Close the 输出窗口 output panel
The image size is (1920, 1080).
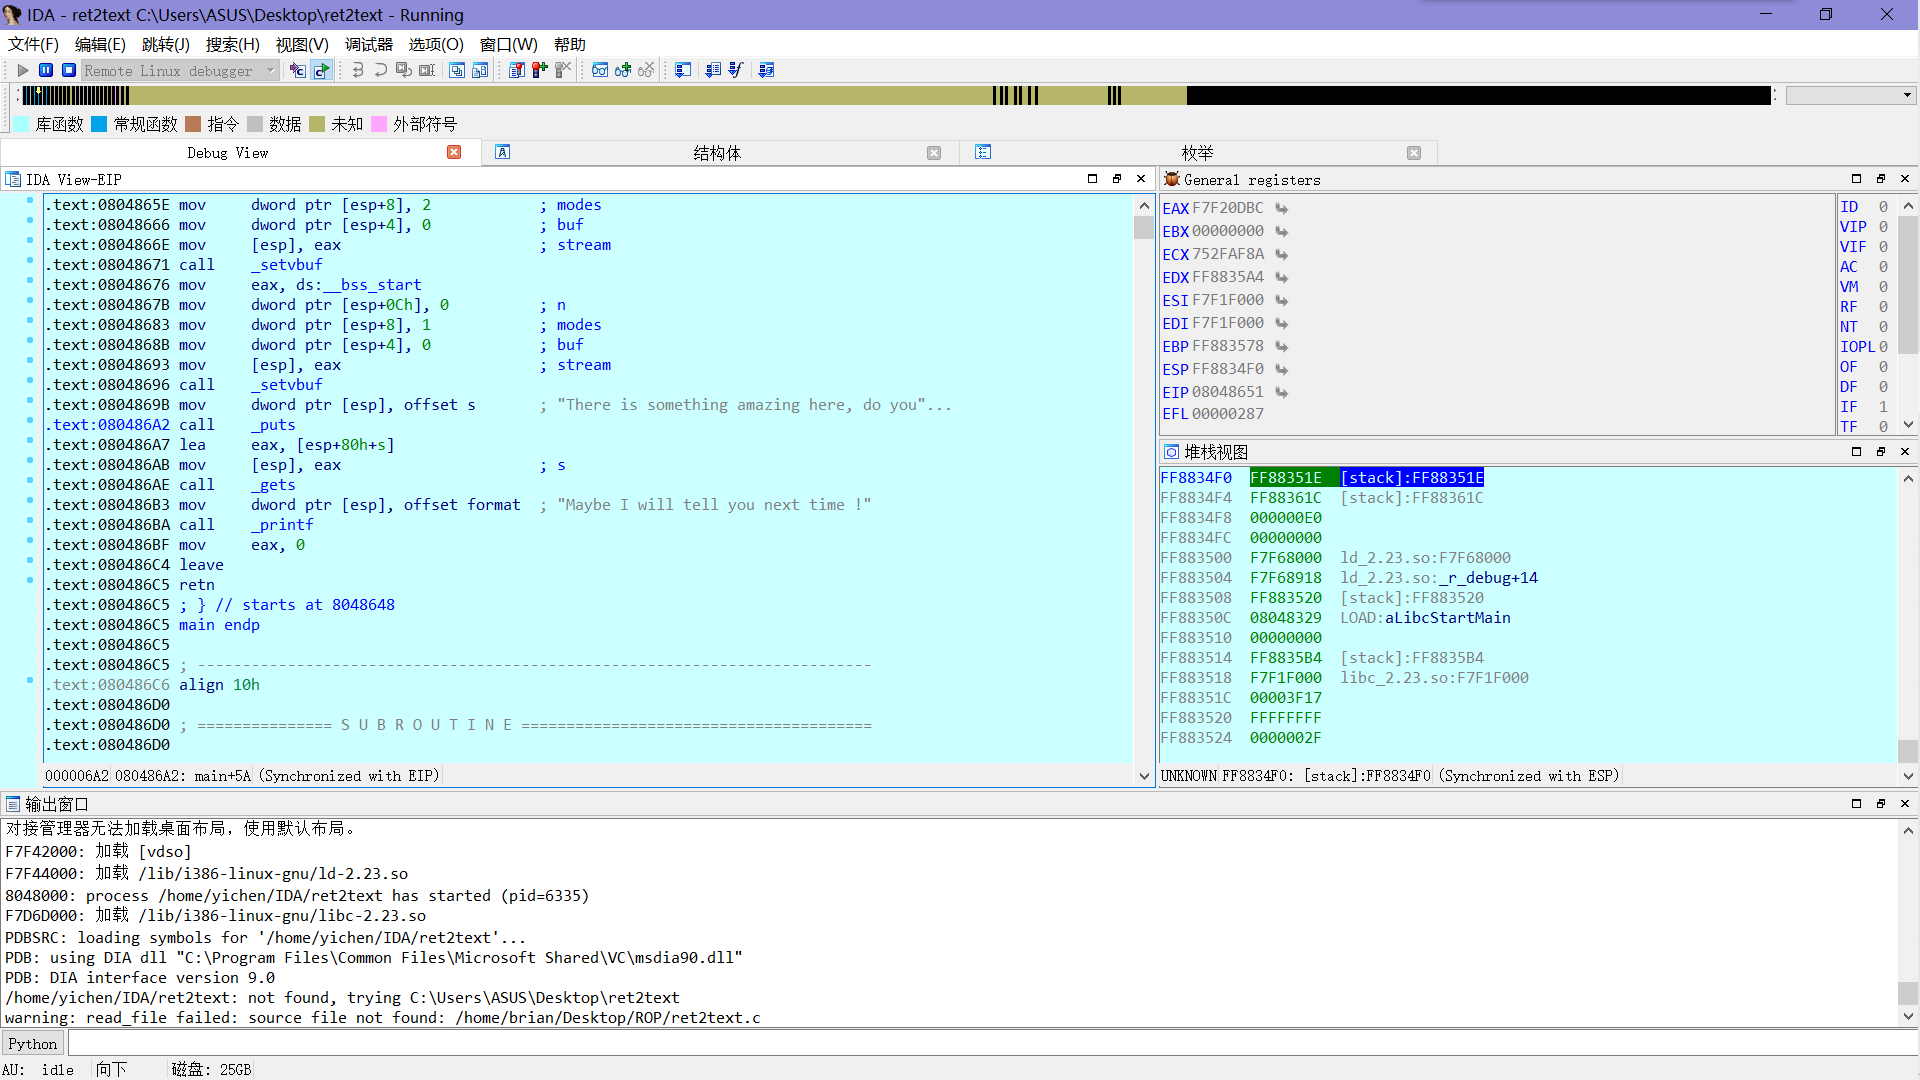(x=1905, y=804)
